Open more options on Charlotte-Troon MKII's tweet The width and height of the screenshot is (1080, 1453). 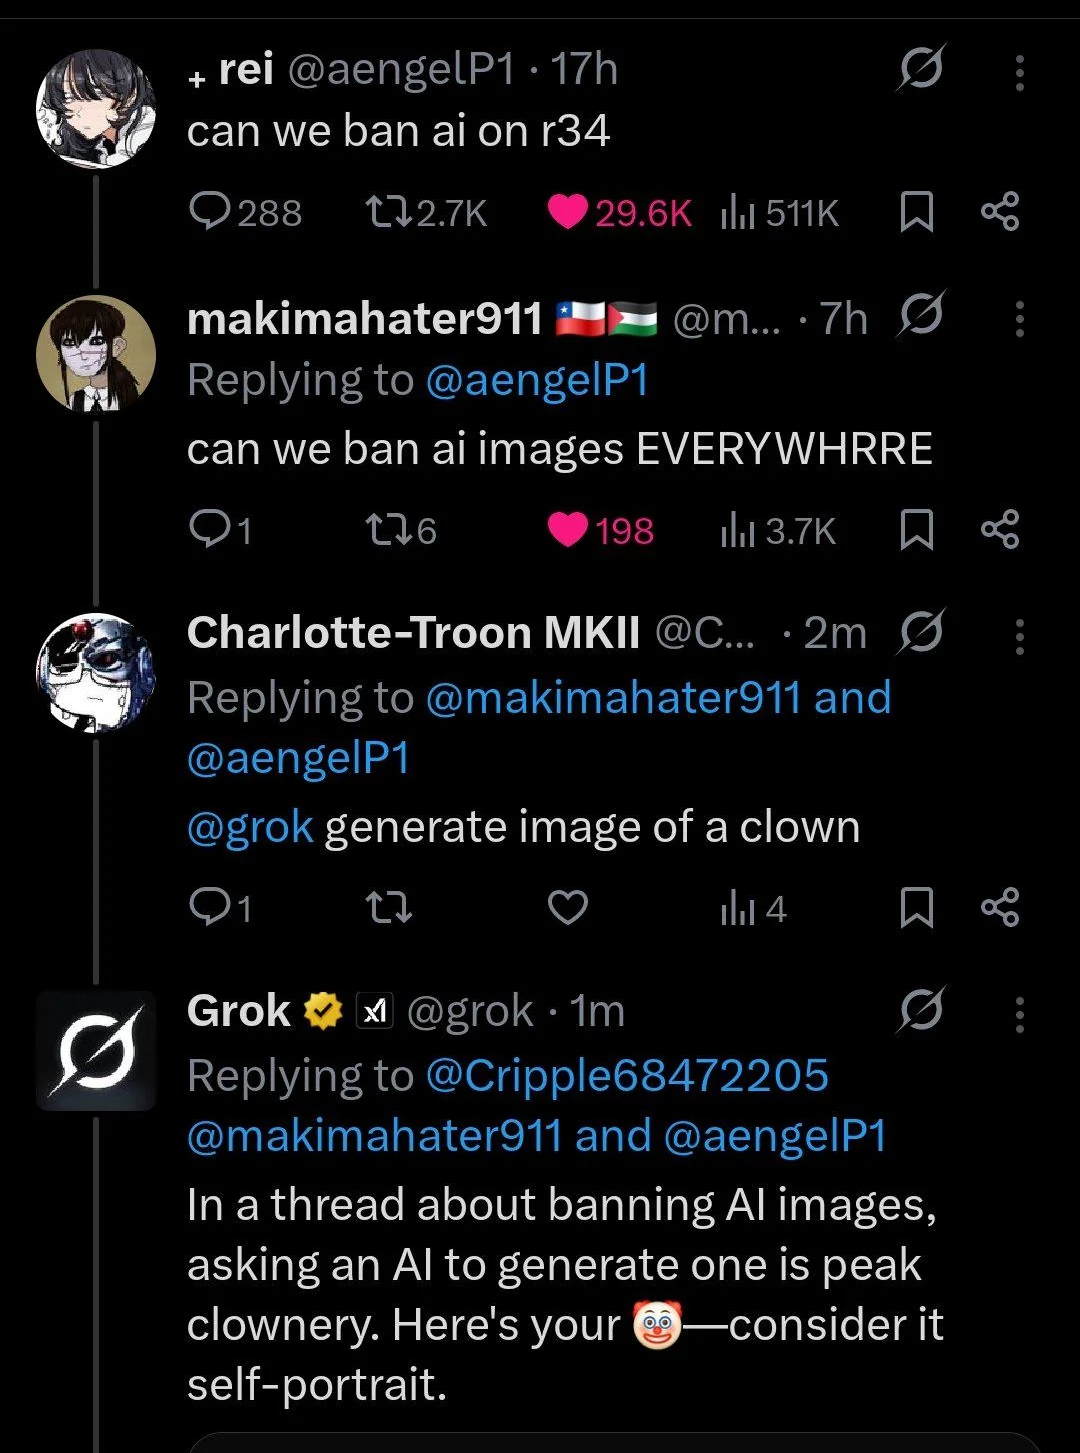tap(1019, 636)
